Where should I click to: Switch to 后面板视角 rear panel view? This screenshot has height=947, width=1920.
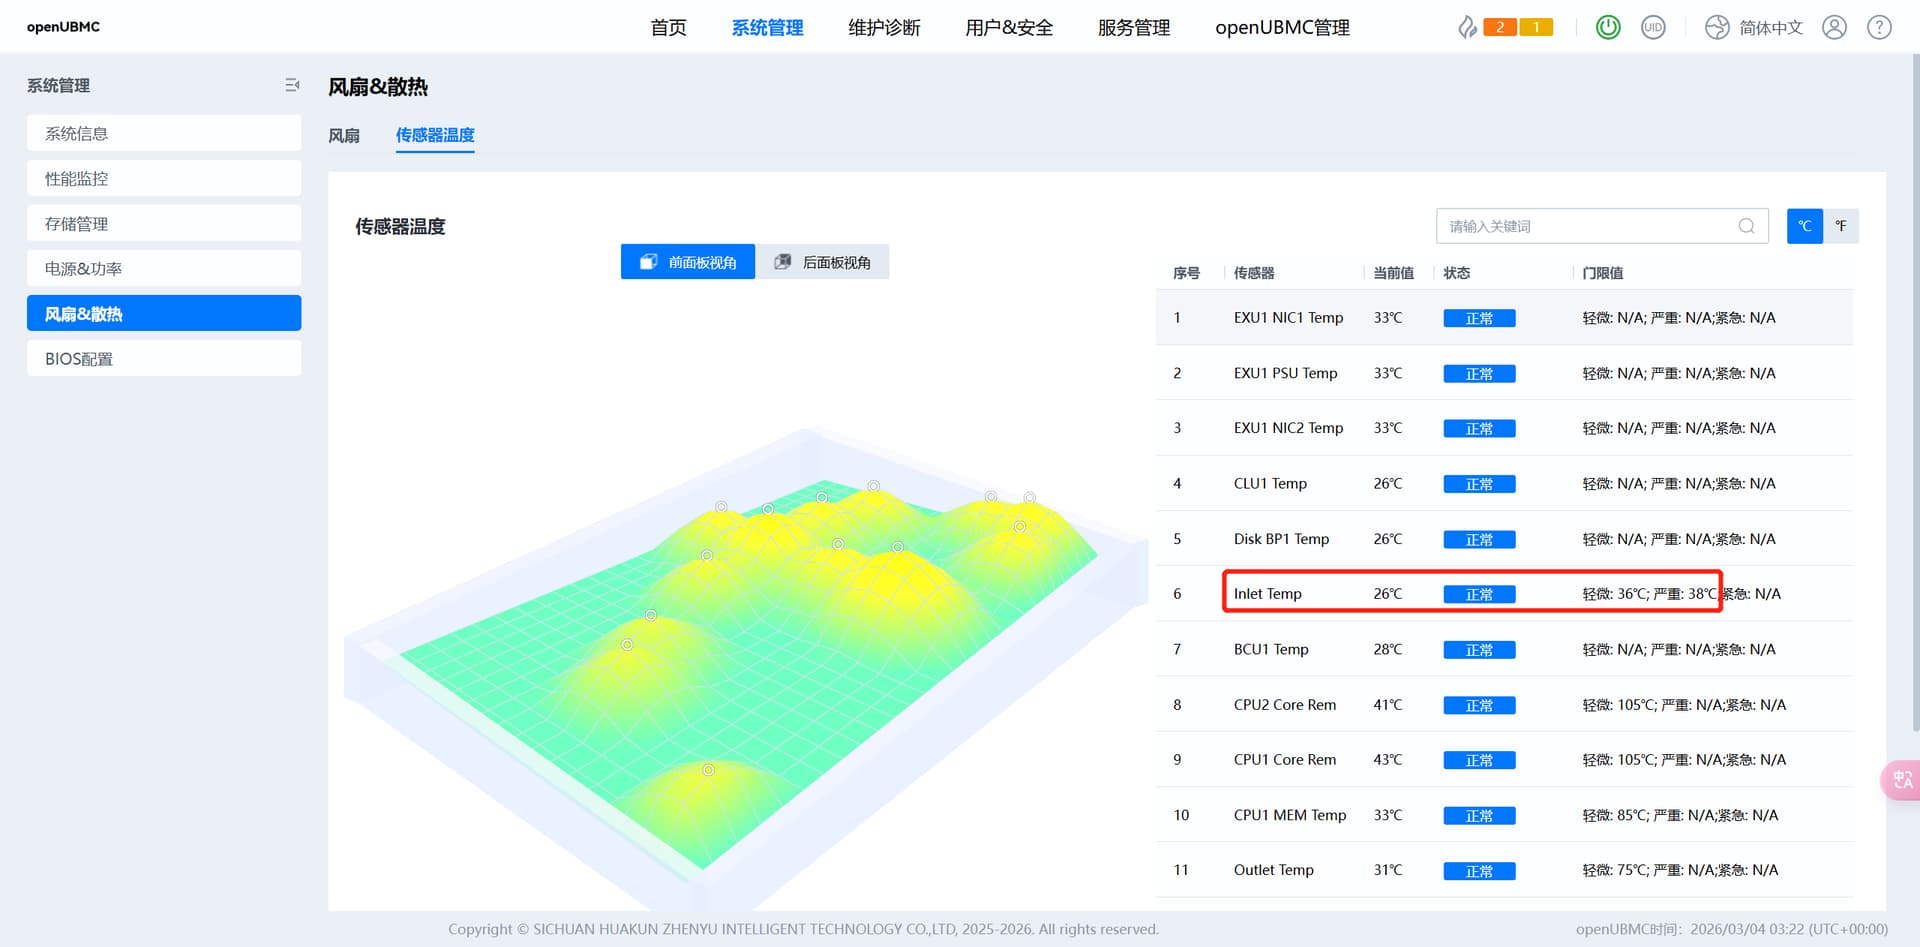823,262
